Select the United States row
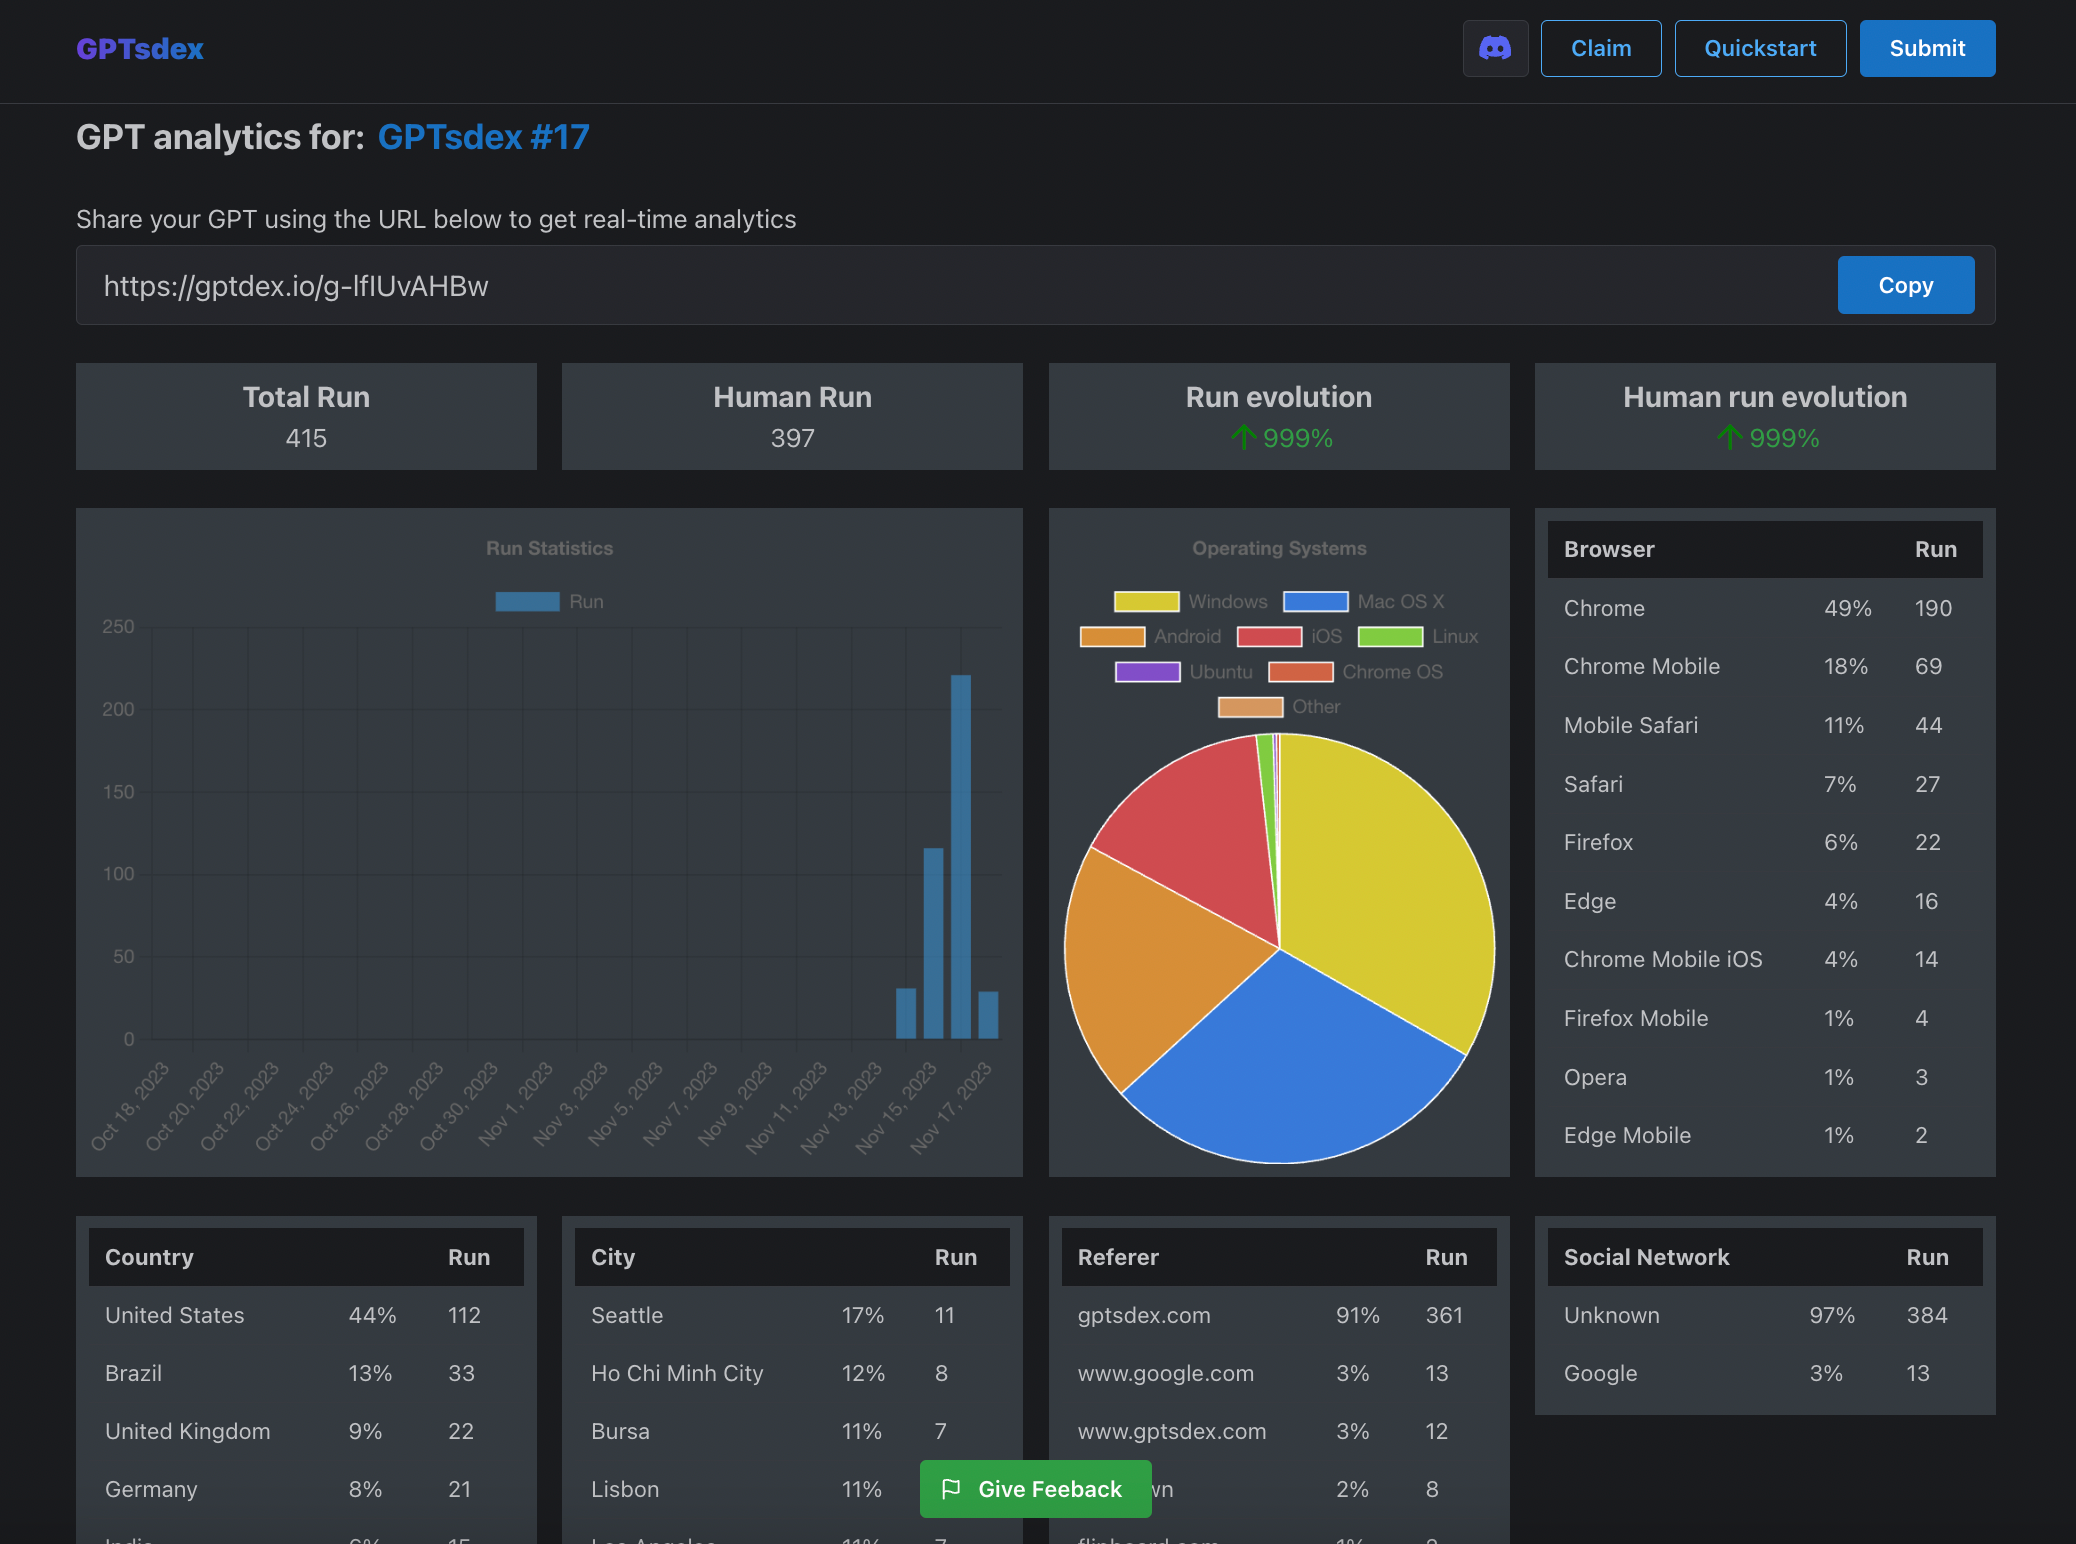The width and height of the screenshot is (2076, 1544). tap(306, 1315)
